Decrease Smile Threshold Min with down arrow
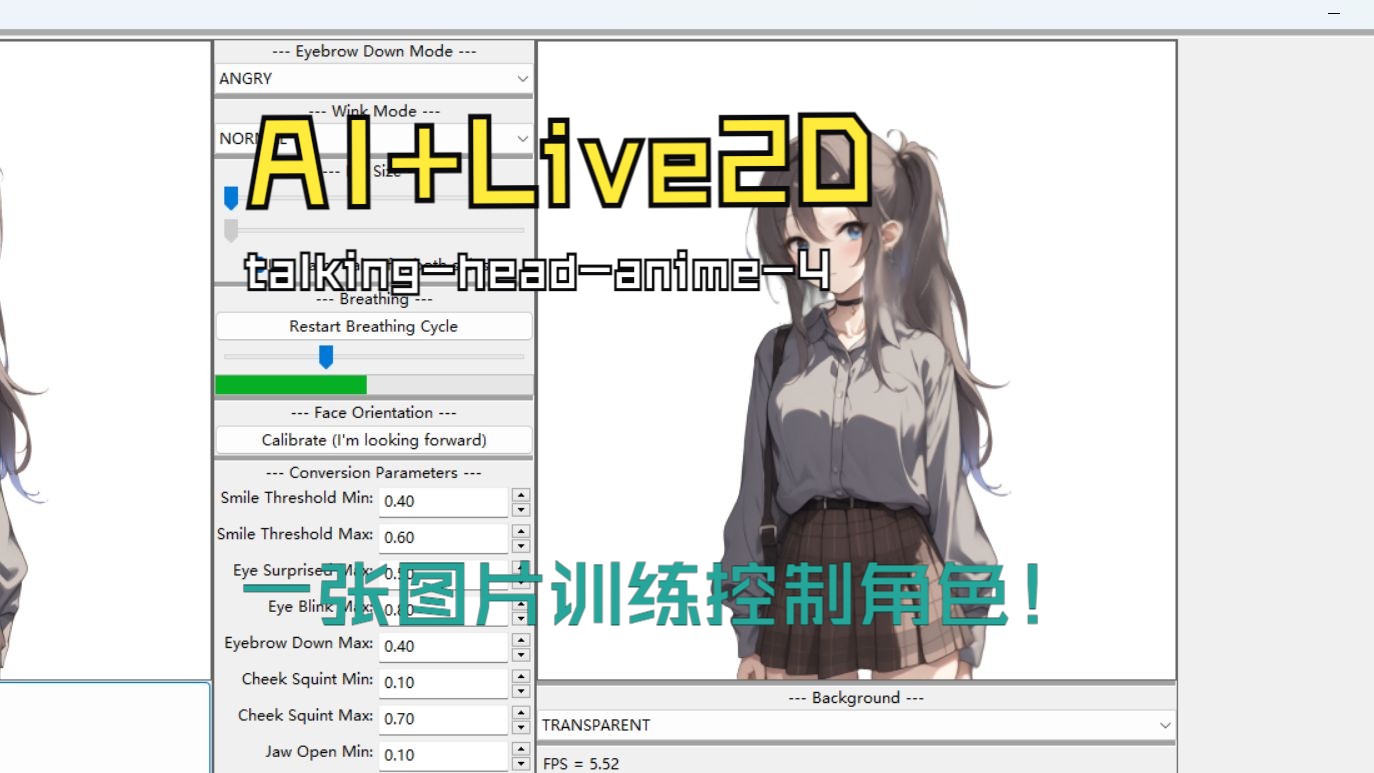The height and width of the screenshot is (773, 1374). (x=520, y=509)
